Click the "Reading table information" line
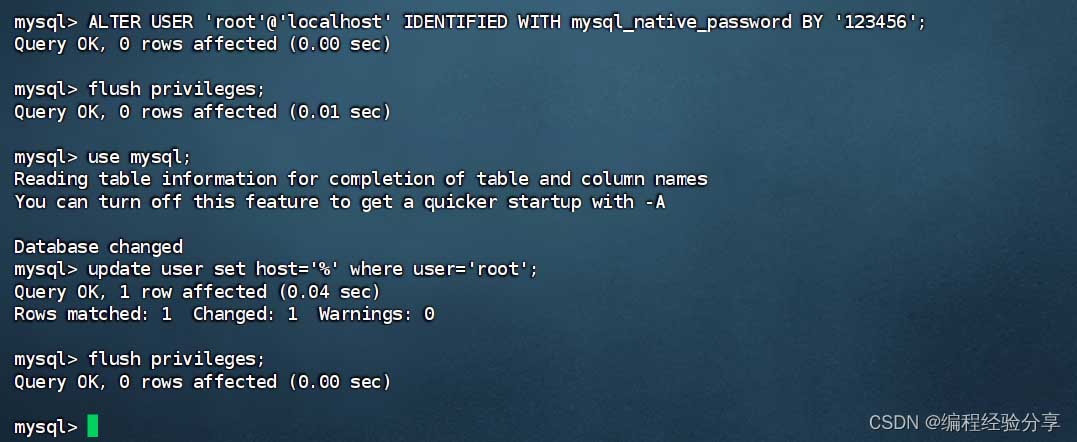 [x=360, y=179]
